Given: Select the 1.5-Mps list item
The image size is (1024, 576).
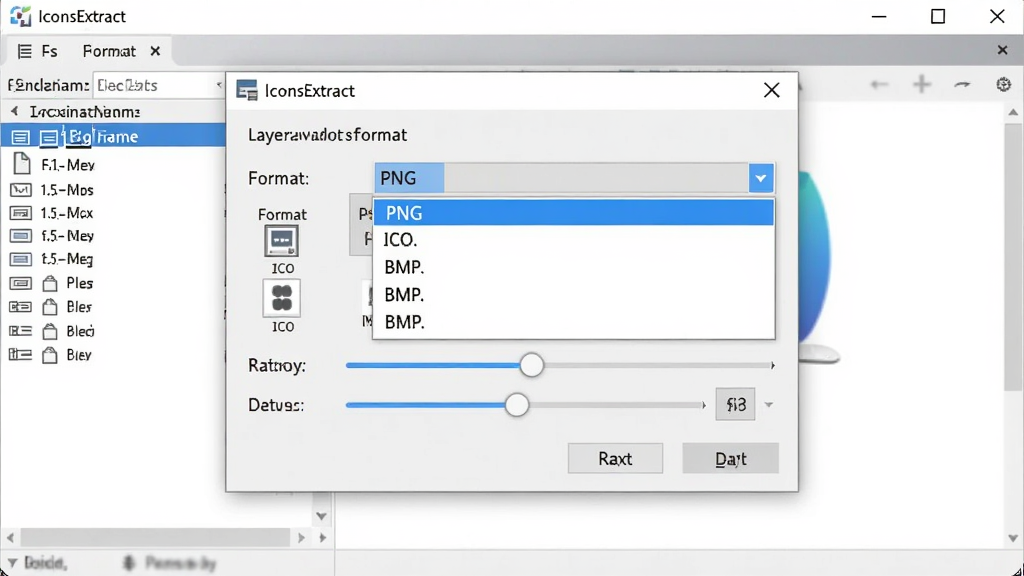Looking at the screenshot, I should [x=67, y=190].
